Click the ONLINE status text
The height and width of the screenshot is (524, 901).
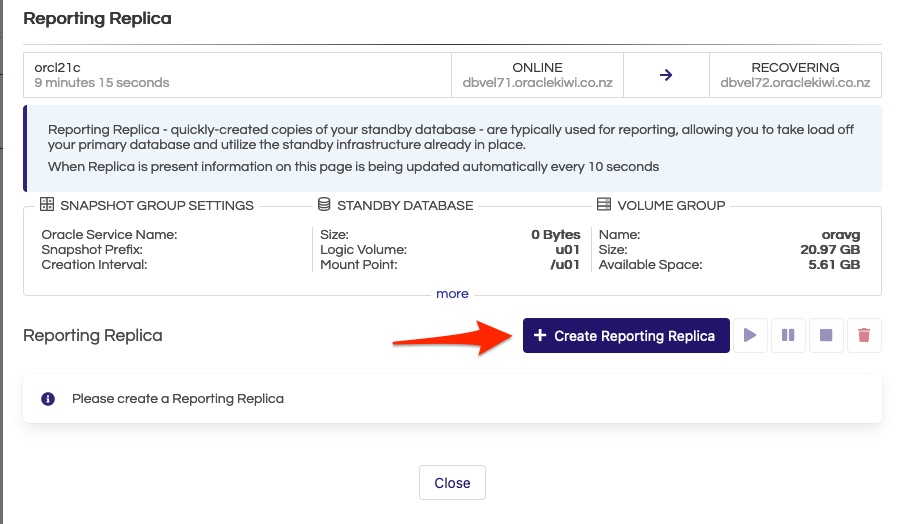click(537, 68)
